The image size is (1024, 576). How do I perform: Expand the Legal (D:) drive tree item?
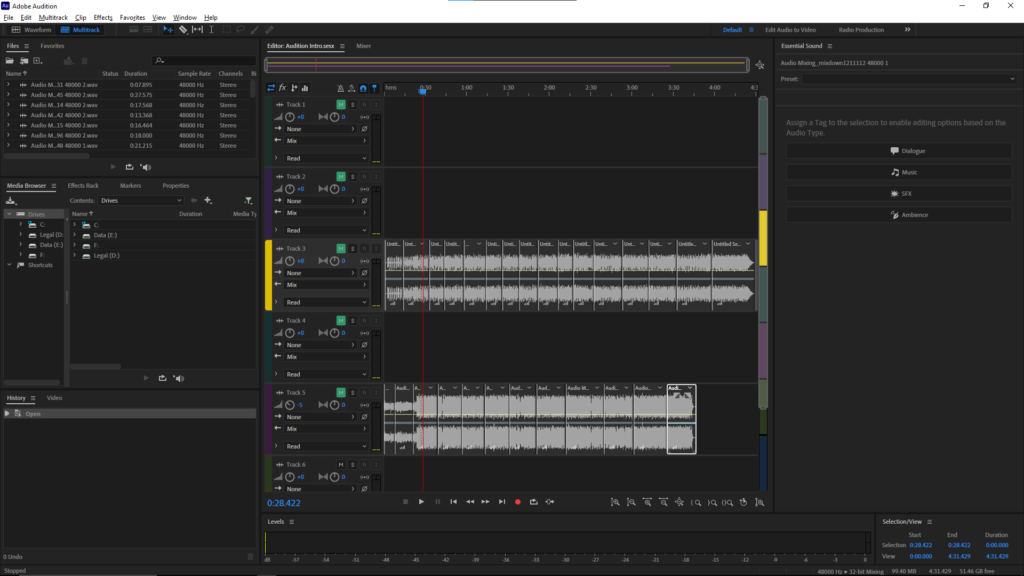pos(21,234)
